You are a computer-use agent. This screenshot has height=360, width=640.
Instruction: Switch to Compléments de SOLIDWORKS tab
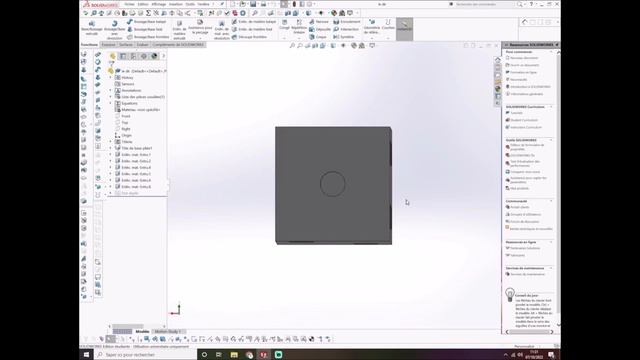pos(178,44)
